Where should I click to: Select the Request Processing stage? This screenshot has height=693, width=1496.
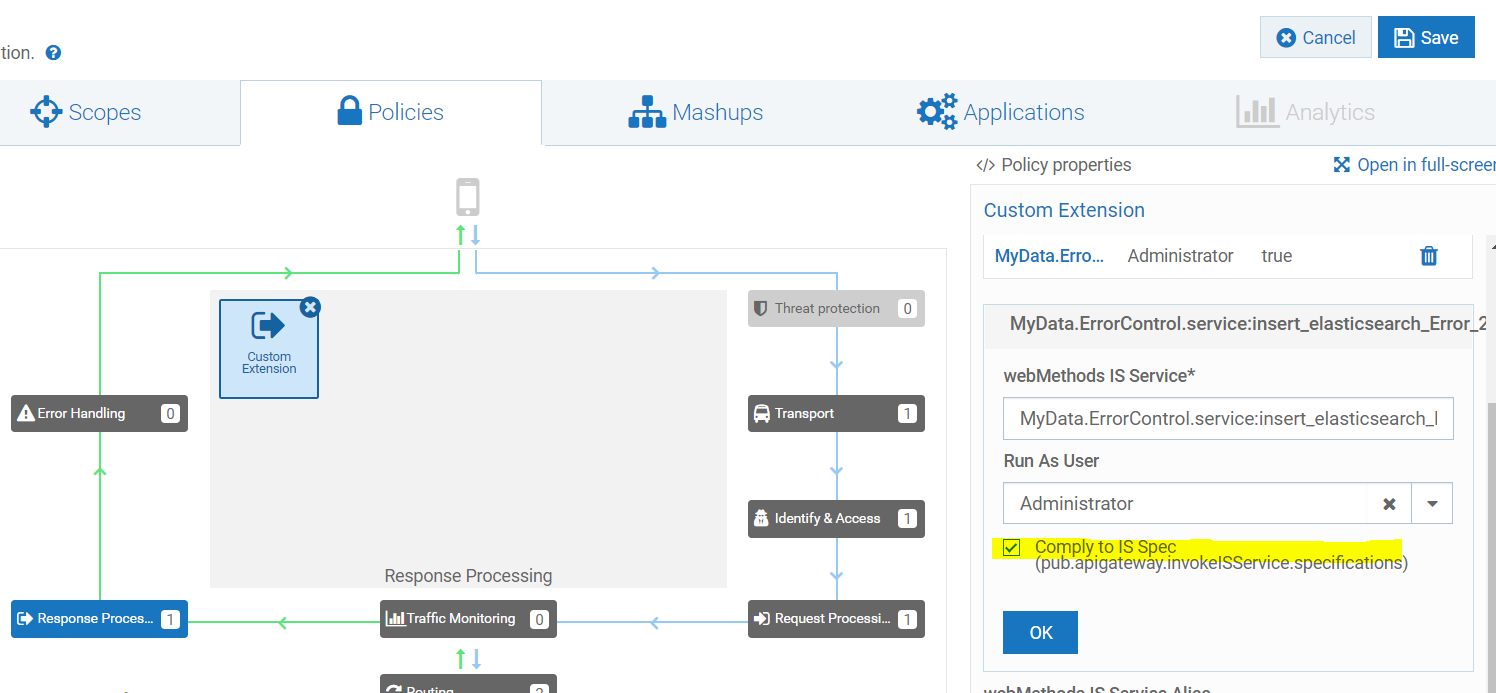[836, 619]
